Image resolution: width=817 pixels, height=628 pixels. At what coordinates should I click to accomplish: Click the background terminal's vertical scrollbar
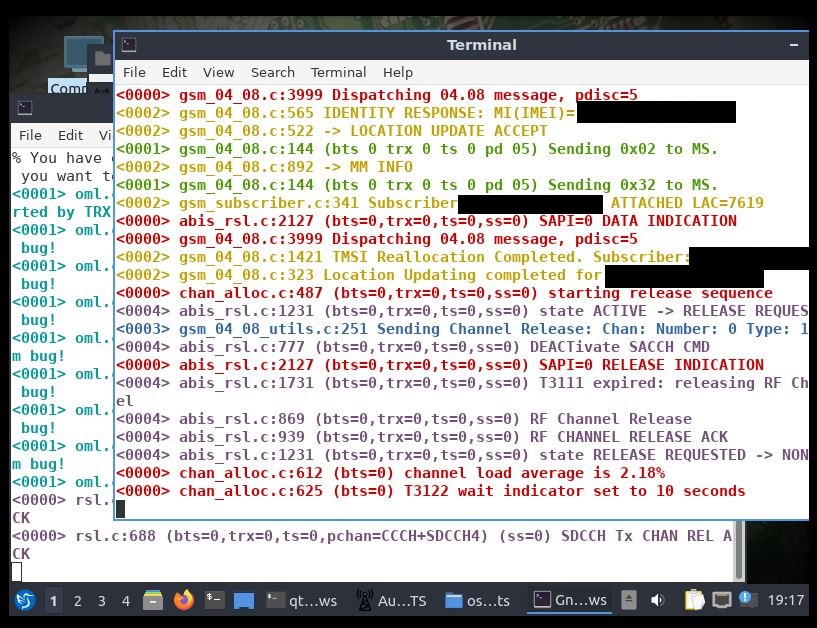click(739, 551)
